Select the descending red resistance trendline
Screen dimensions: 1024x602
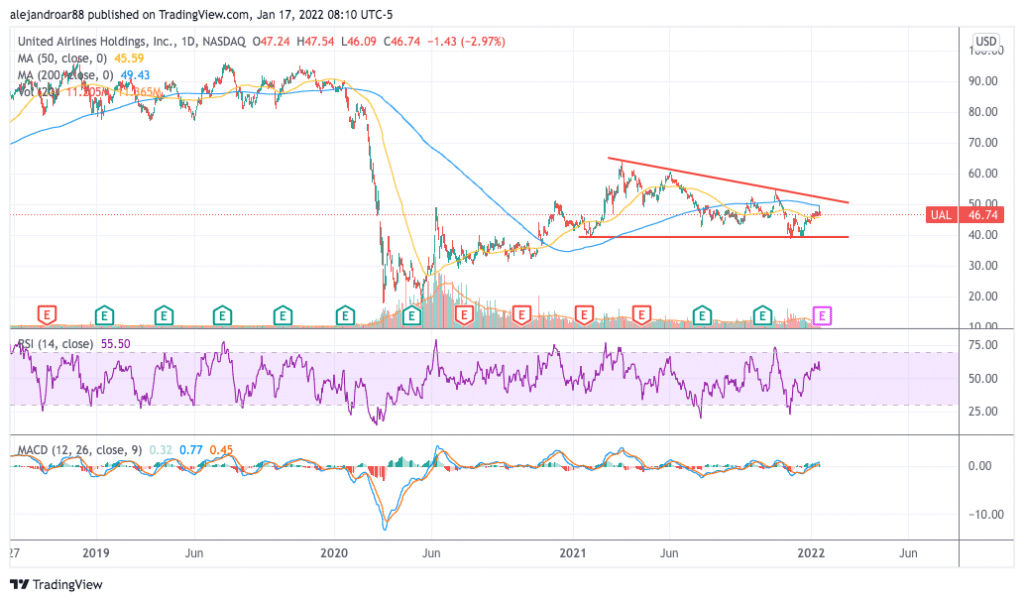pyautogui.click(x=728, y=180)
